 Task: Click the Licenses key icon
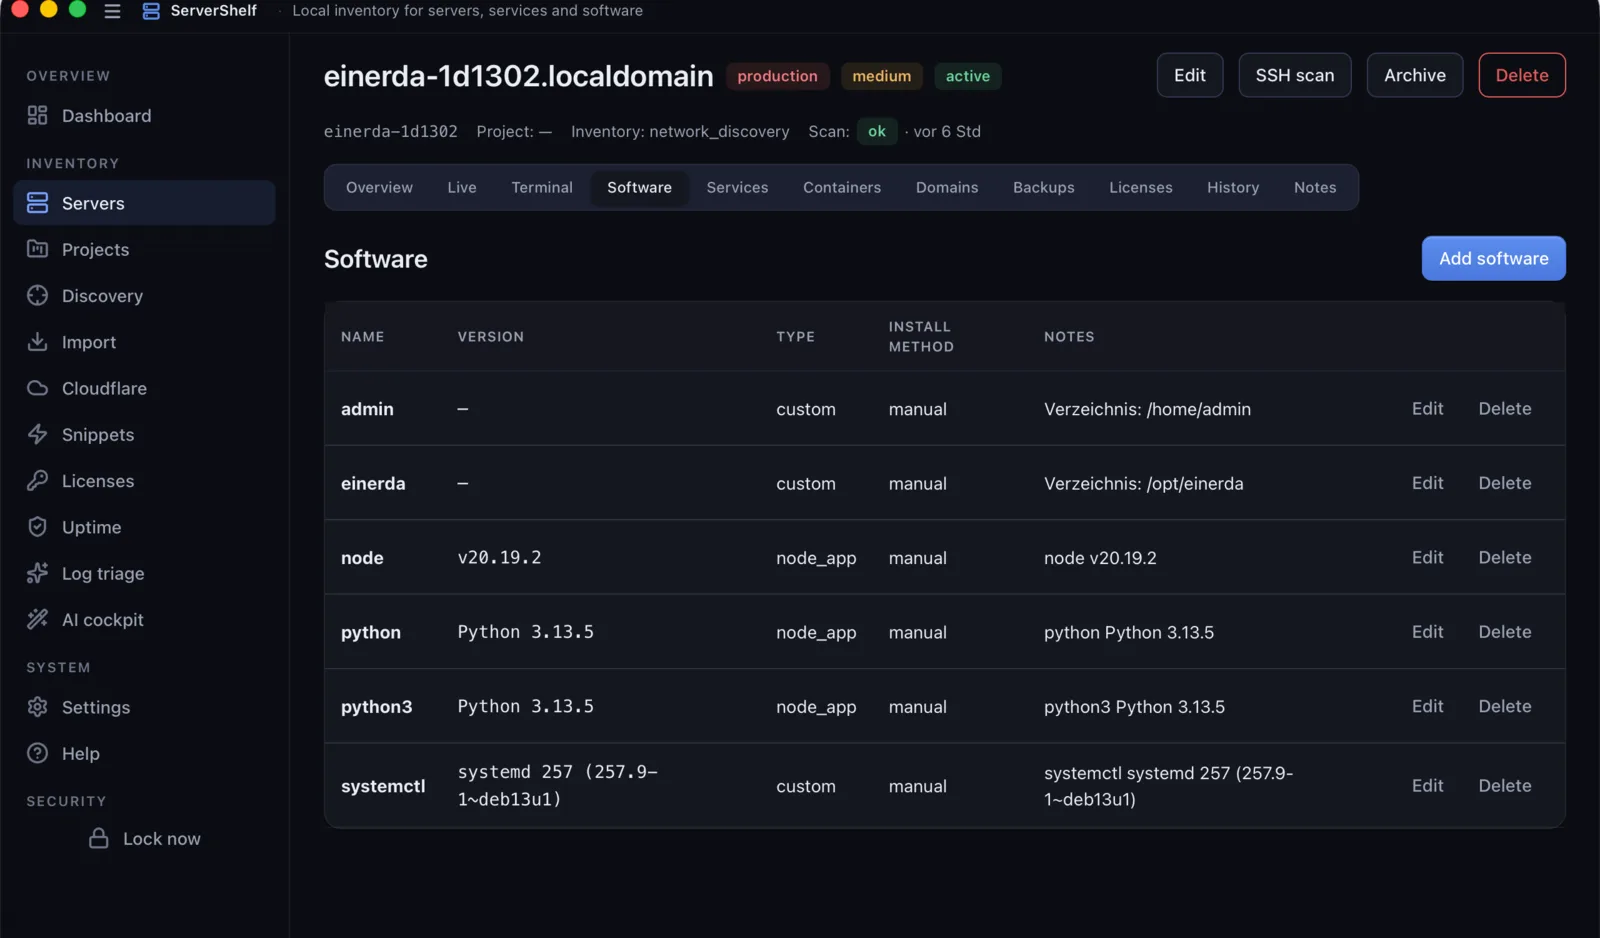pyautogui.click(x=37, y=481)
